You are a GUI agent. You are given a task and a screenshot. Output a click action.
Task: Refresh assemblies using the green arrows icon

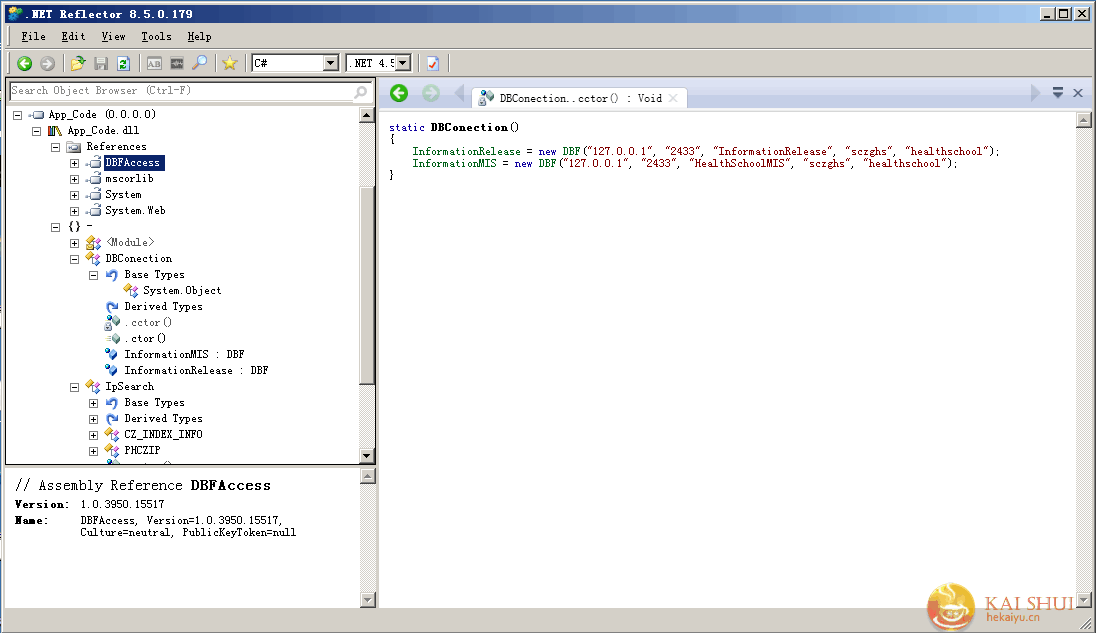click(124, 64)
